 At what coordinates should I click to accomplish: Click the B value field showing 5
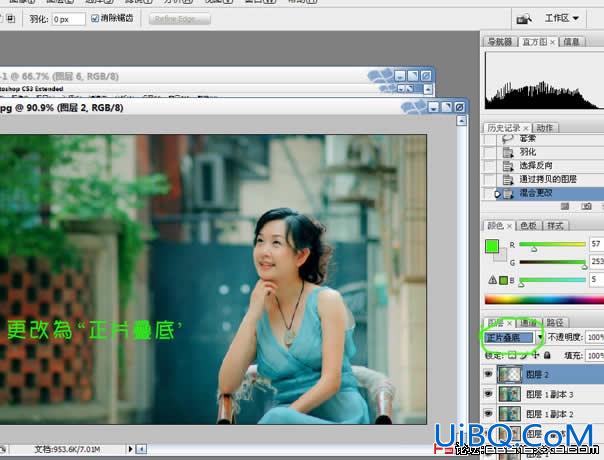click(x=596, y=279)
